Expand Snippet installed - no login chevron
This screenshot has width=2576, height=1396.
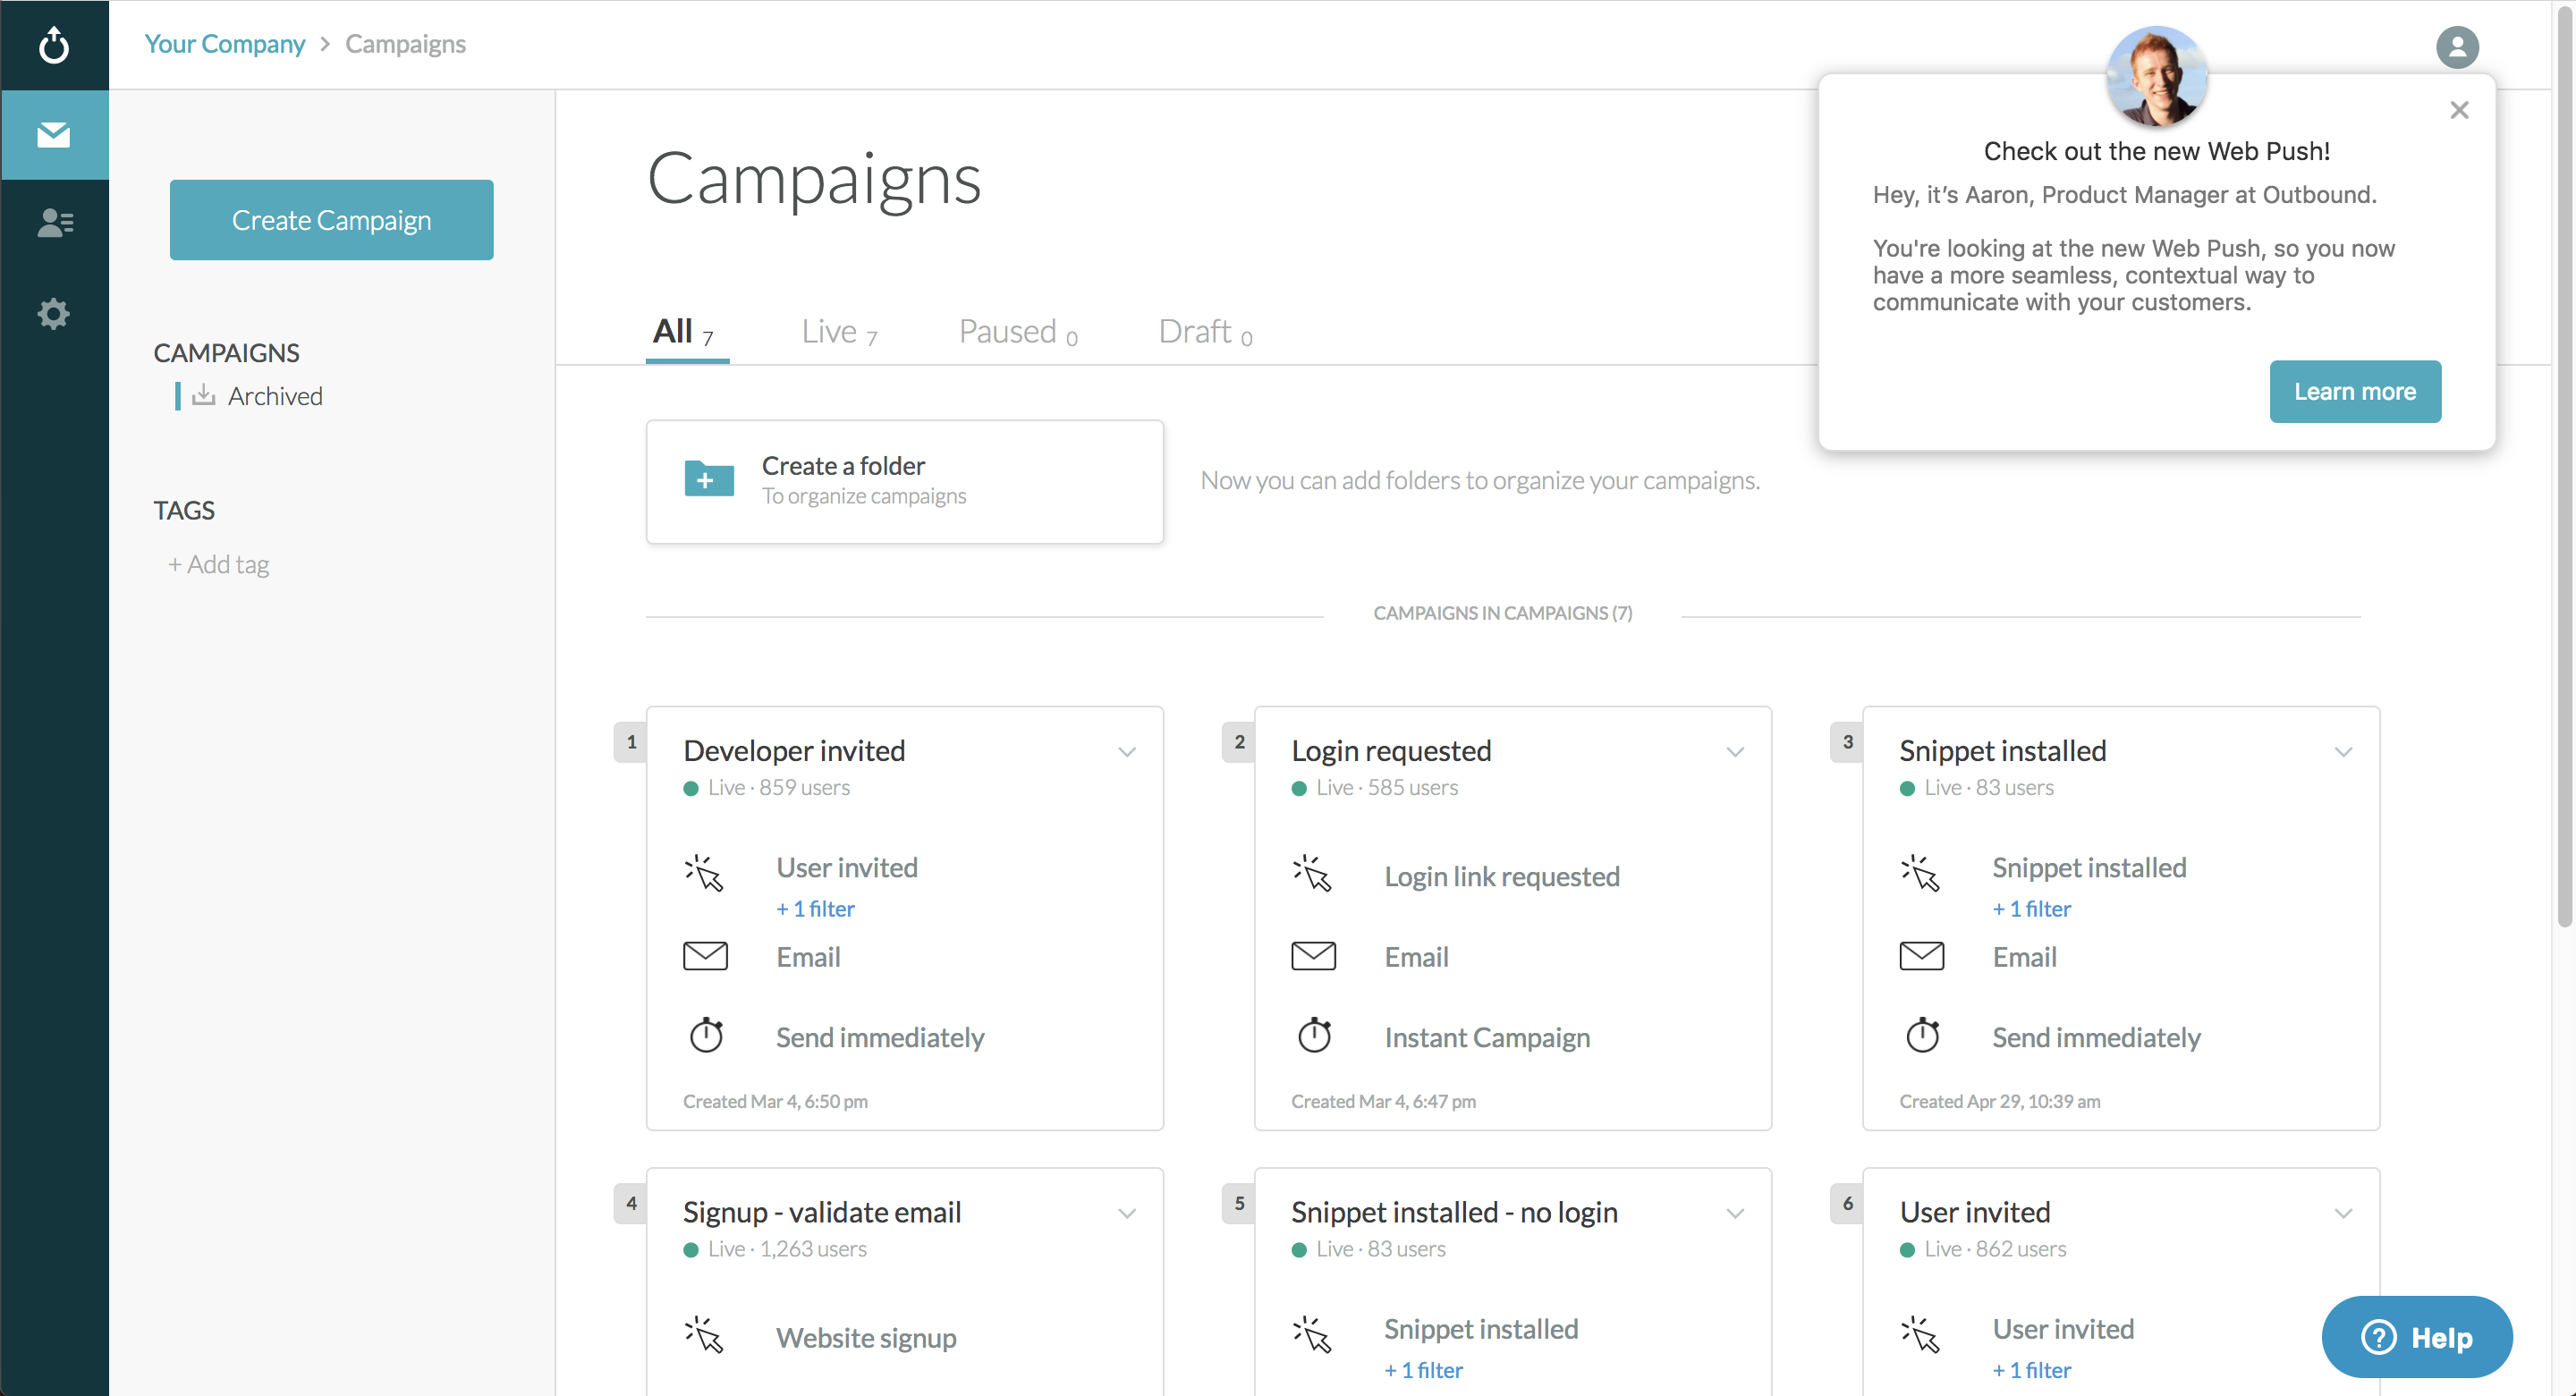coord(1735,1213)
